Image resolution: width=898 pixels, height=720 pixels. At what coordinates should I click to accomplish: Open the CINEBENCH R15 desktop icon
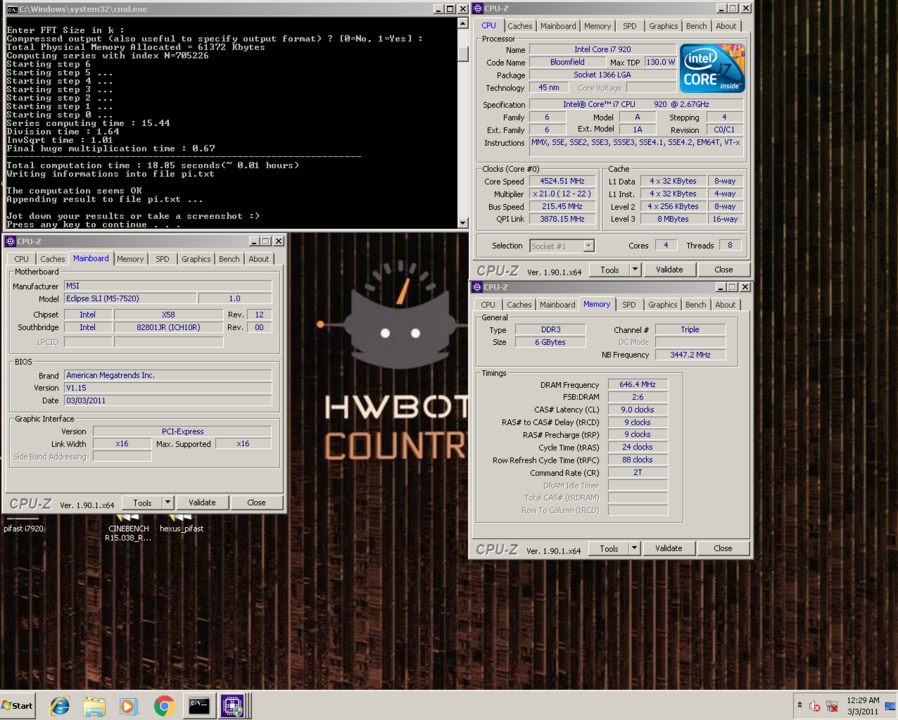click(128, 528)
